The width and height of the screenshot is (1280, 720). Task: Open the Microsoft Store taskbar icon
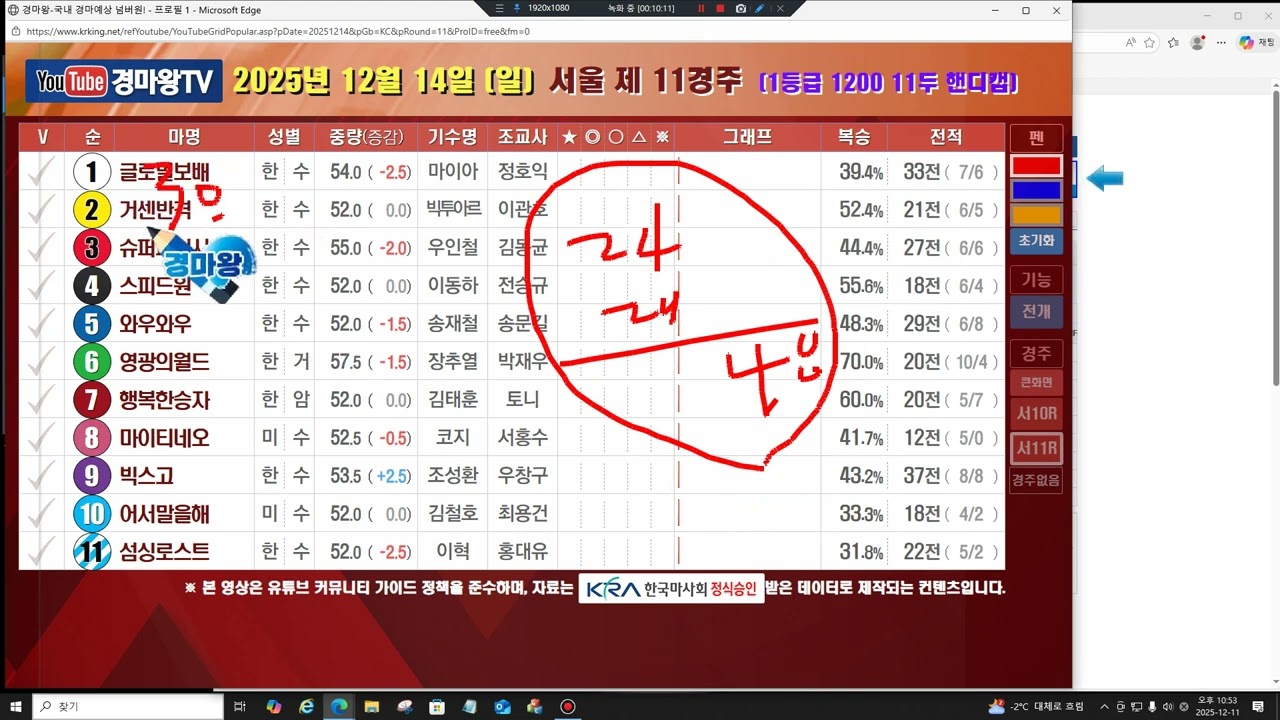click(437, 706)
